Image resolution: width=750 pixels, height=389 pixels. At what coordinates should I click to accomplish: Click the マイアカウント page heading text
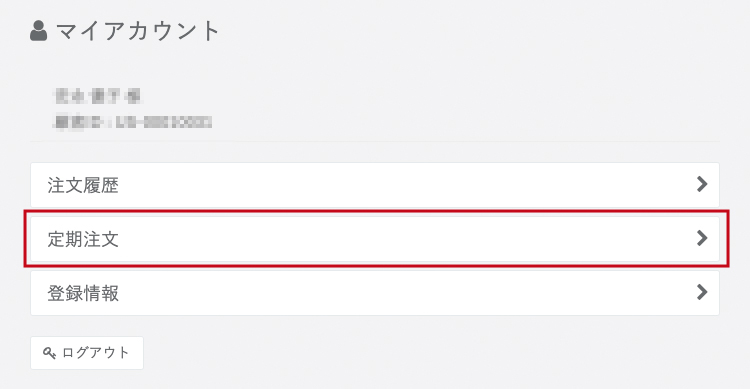[138, 31]
